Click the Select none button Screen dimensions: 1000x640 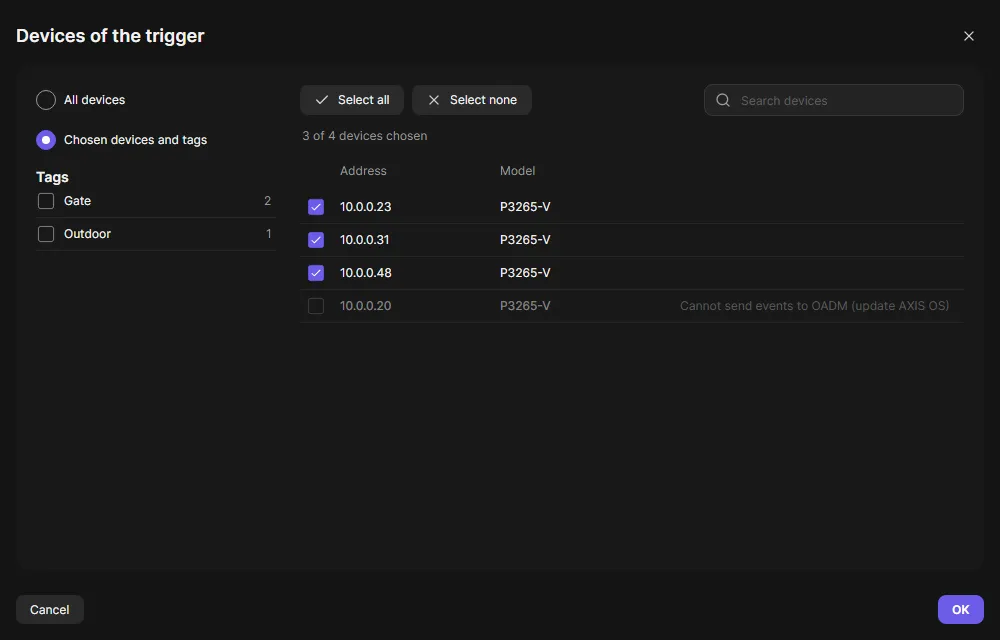(472, 100)
